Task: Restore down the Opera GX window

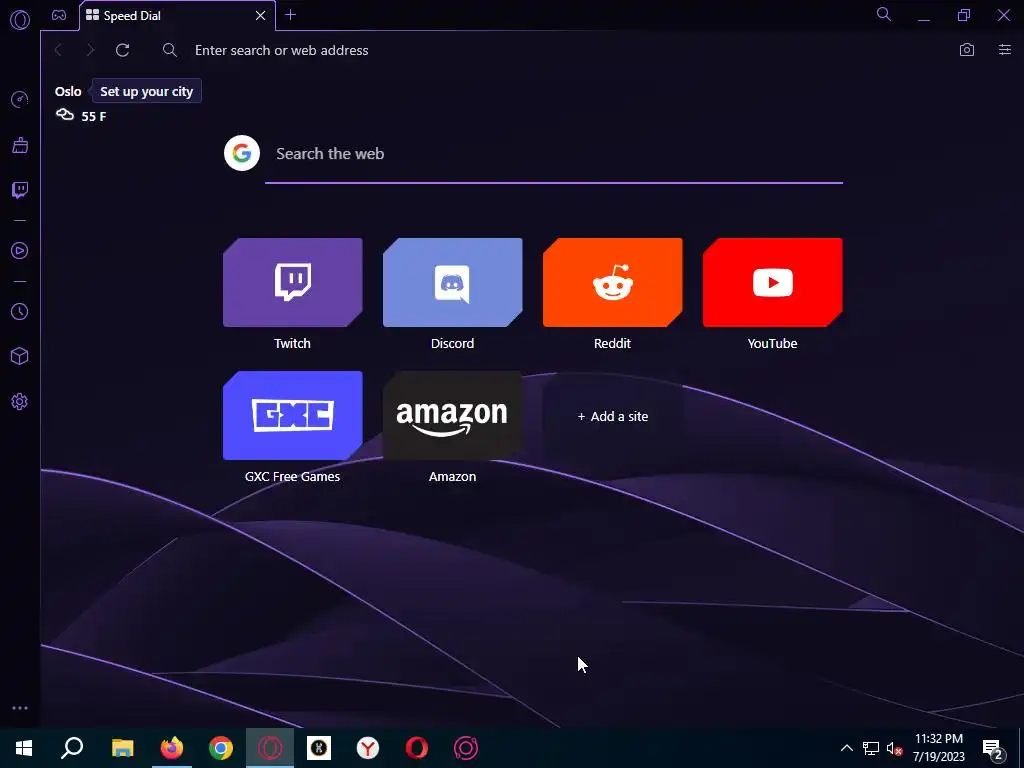Action: pos(964,15)
